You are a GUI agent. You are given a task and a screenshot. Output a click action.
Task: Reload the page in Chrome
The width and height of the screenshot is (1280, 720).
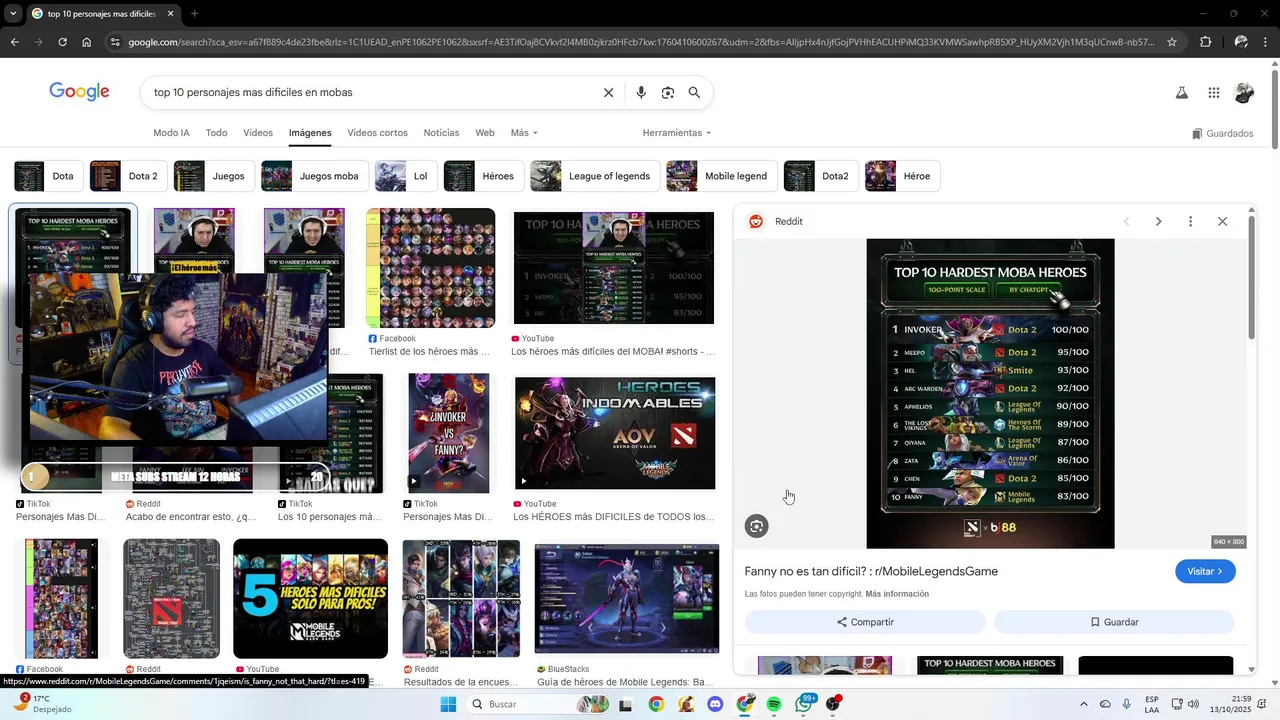point(62,42)
